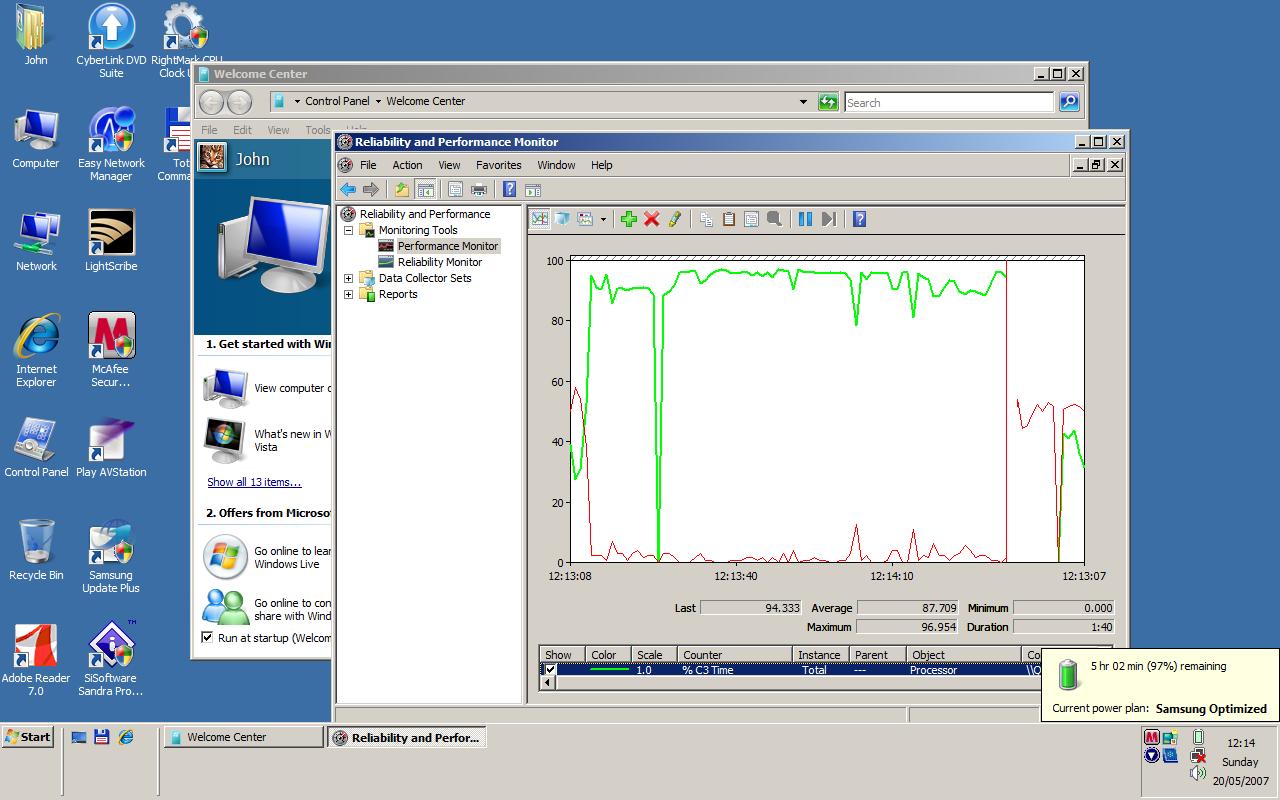This screenshot has height=800, width=1280.
Task: Open McAfee Security desktop icon
Action: point(111,349)
